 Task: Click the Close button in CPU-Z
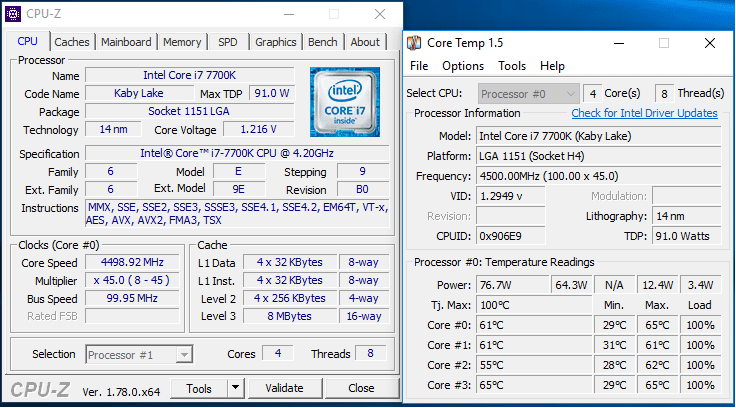point(361,388)
